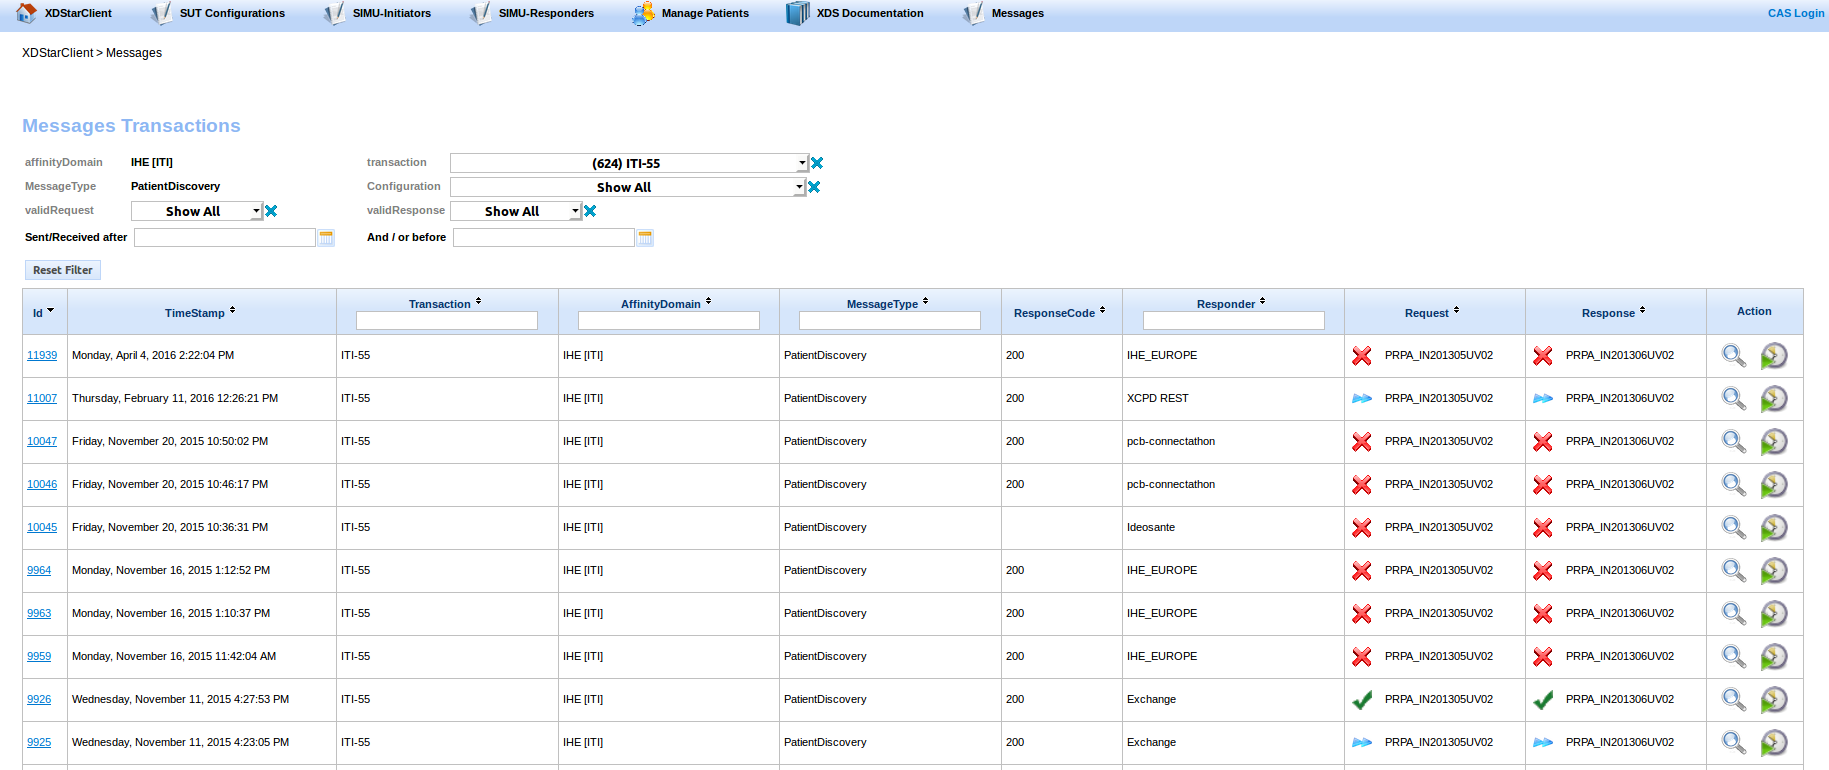The image size is (1829, 770).
Task: Open the validResponse Show All dropdown
Action: (515, 211)
